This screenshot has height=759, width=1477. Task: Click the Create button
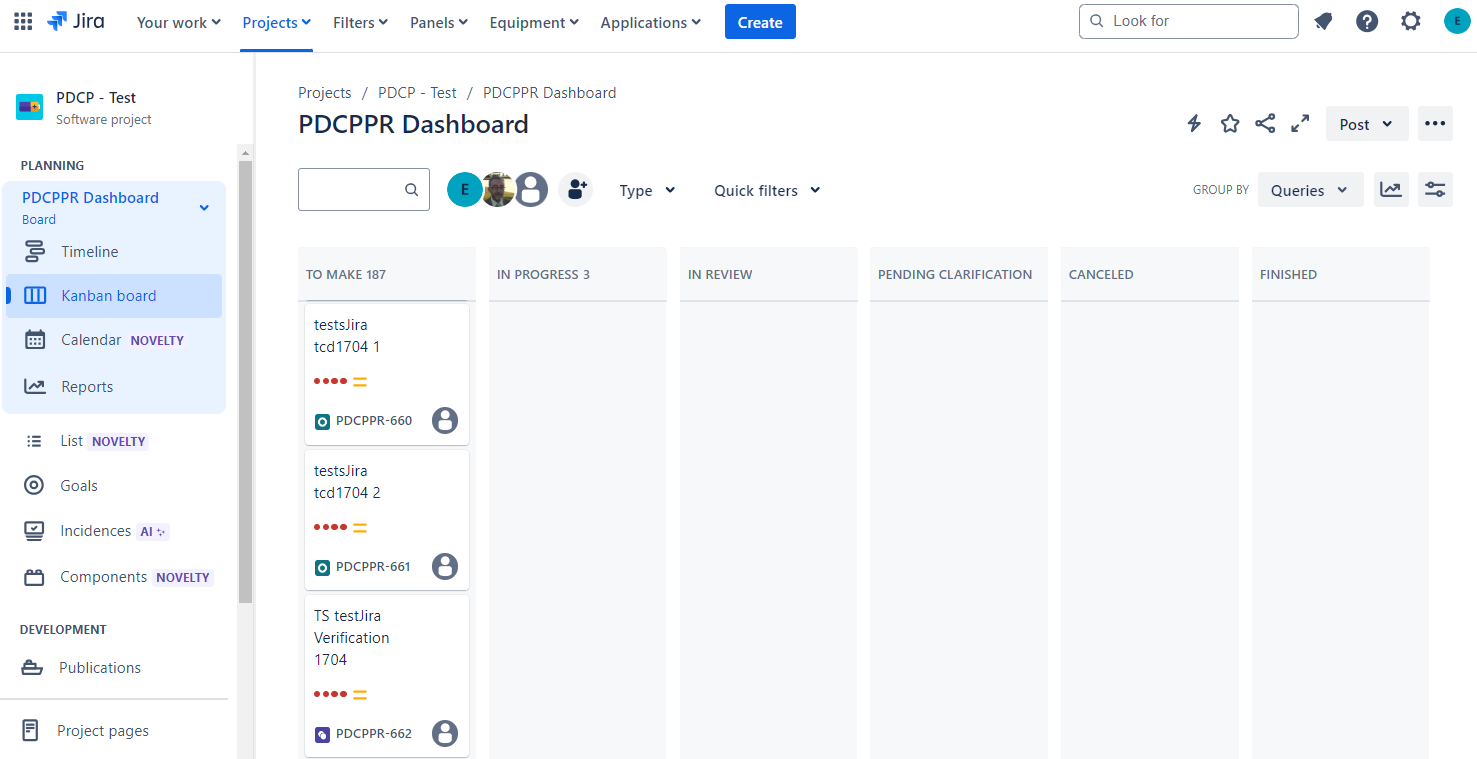coord(759,21)
